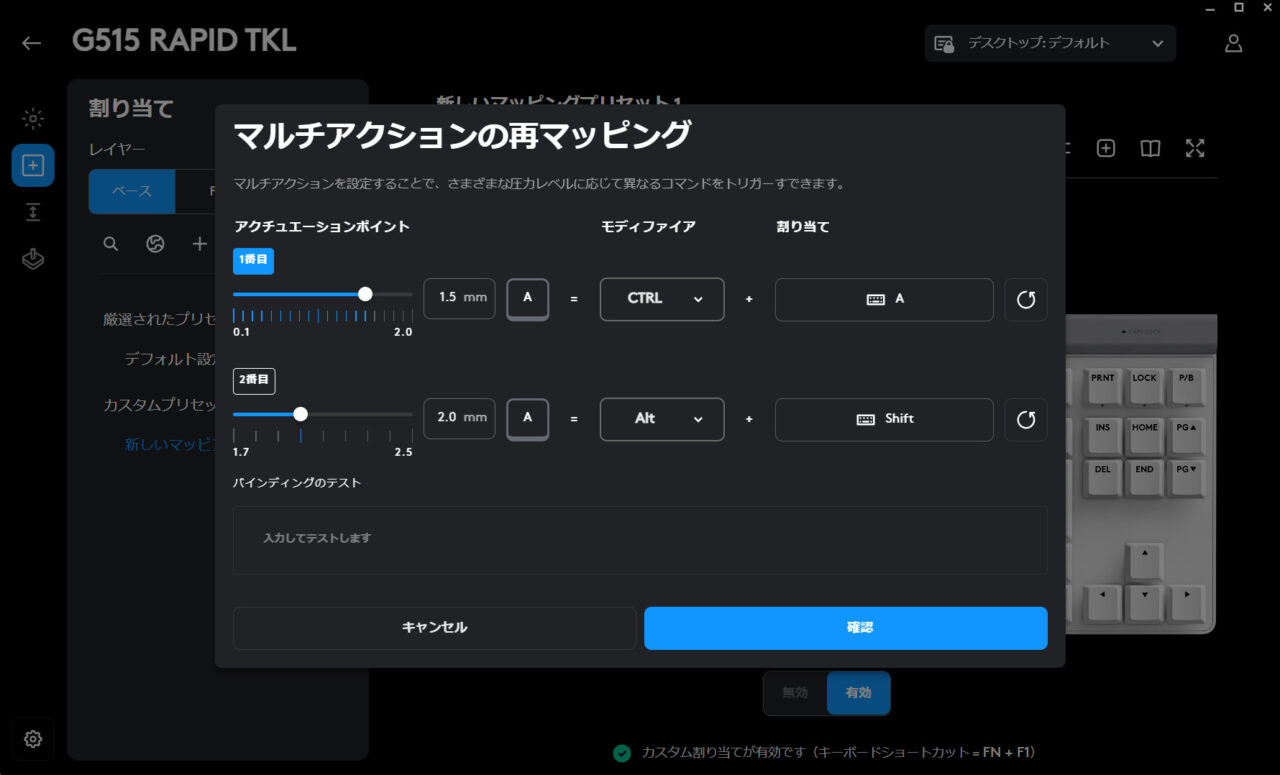Open the actuation settings sidebar icon
This screenshot has height=775, width=1280.
coord(33,212)
